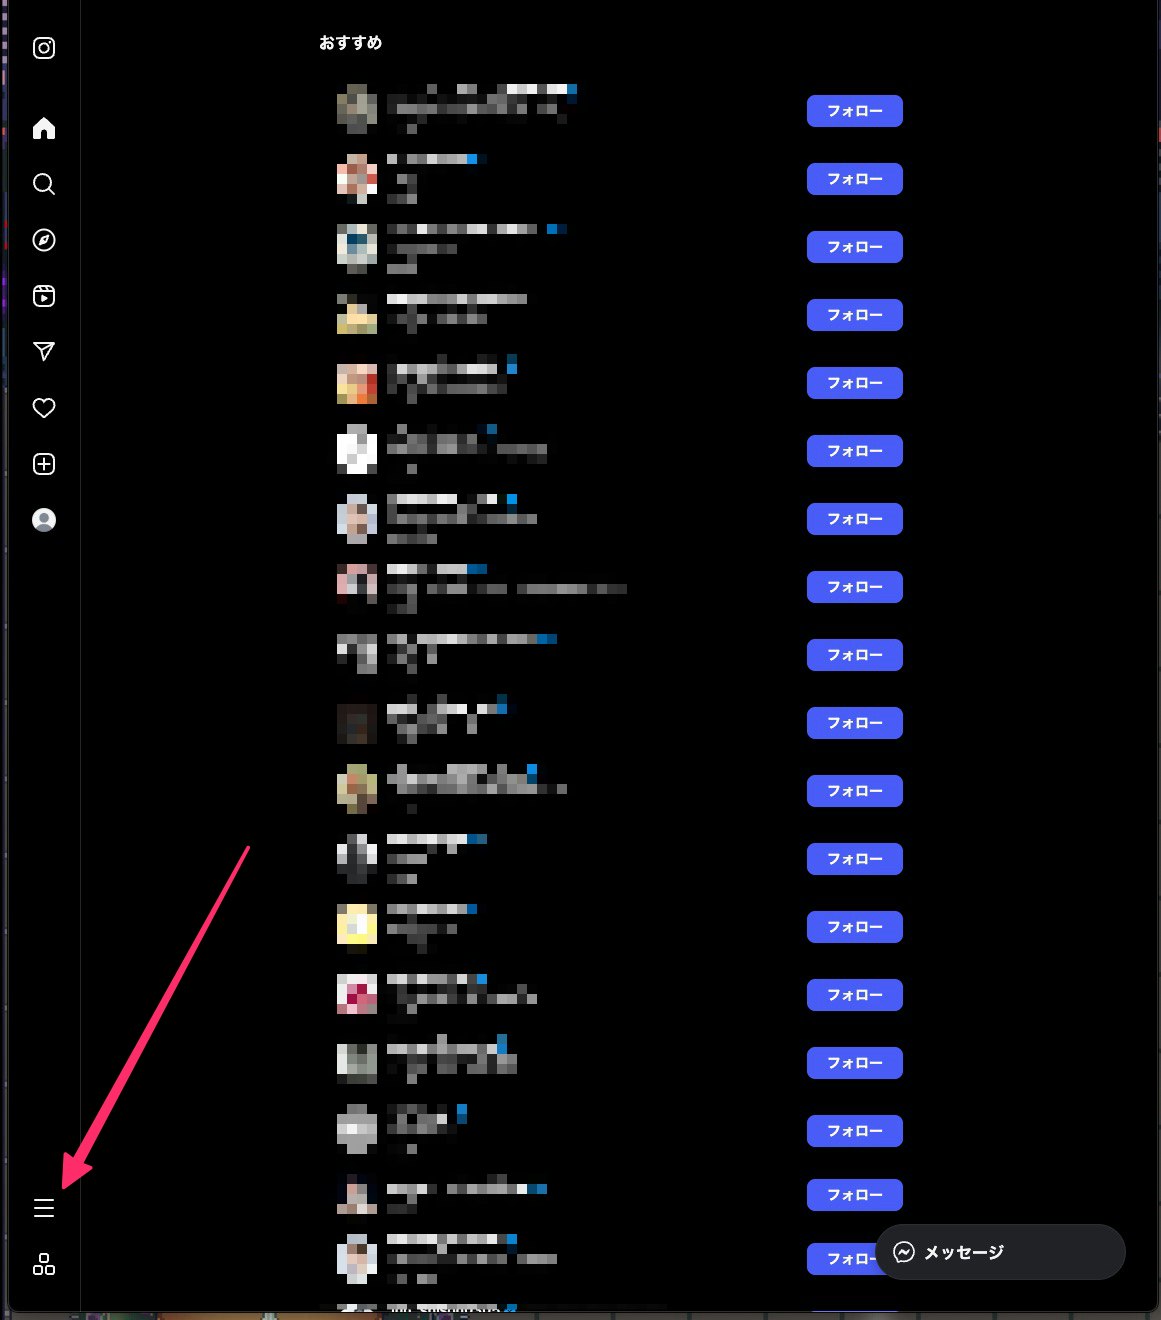
Task: Open the メッセージ floating chat button
Action: click(x=1000, y=1252)
